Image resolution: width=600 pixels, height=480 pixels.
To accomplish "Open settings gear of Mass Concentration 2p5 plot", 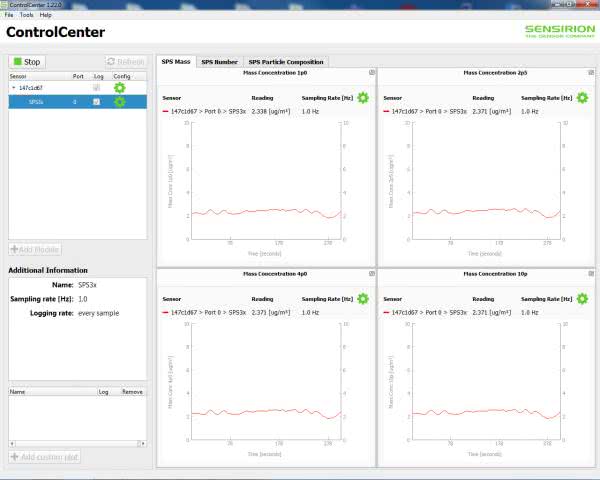I will pos(583,98).
